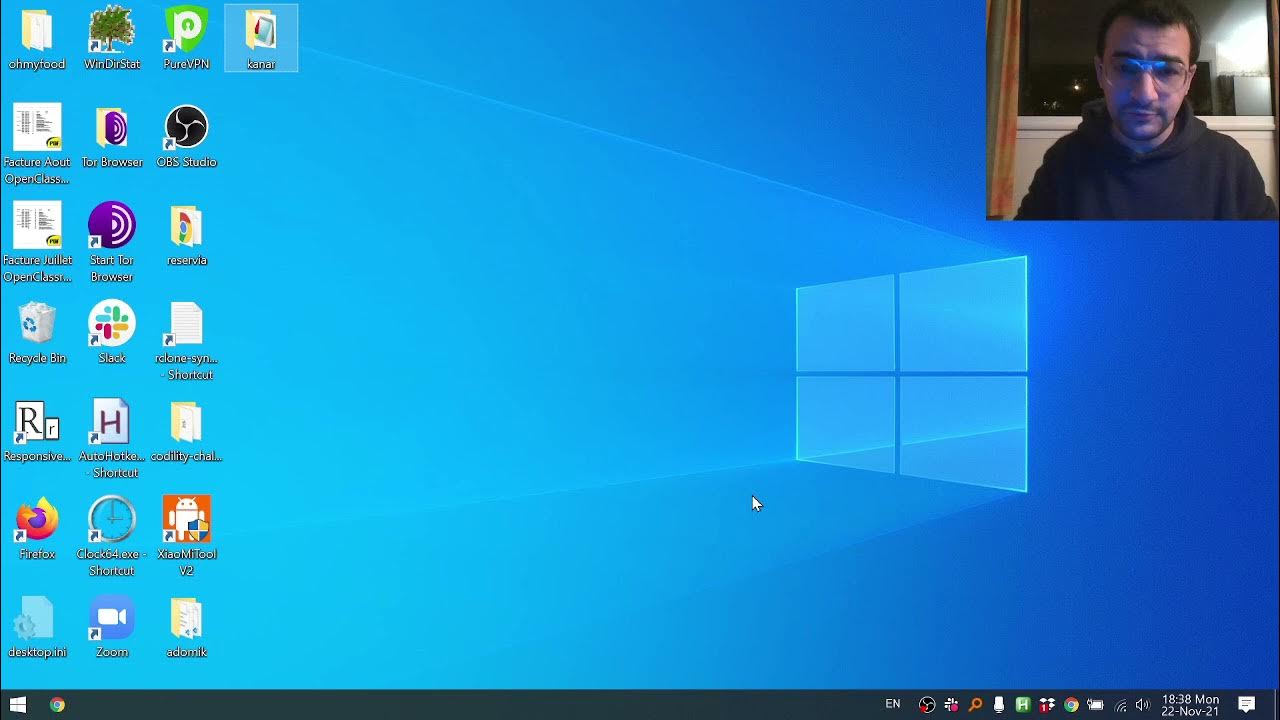The image size is (1280, 720).
Task: Select the Facture Juillet OpenClass file
Action: point(37,243)
